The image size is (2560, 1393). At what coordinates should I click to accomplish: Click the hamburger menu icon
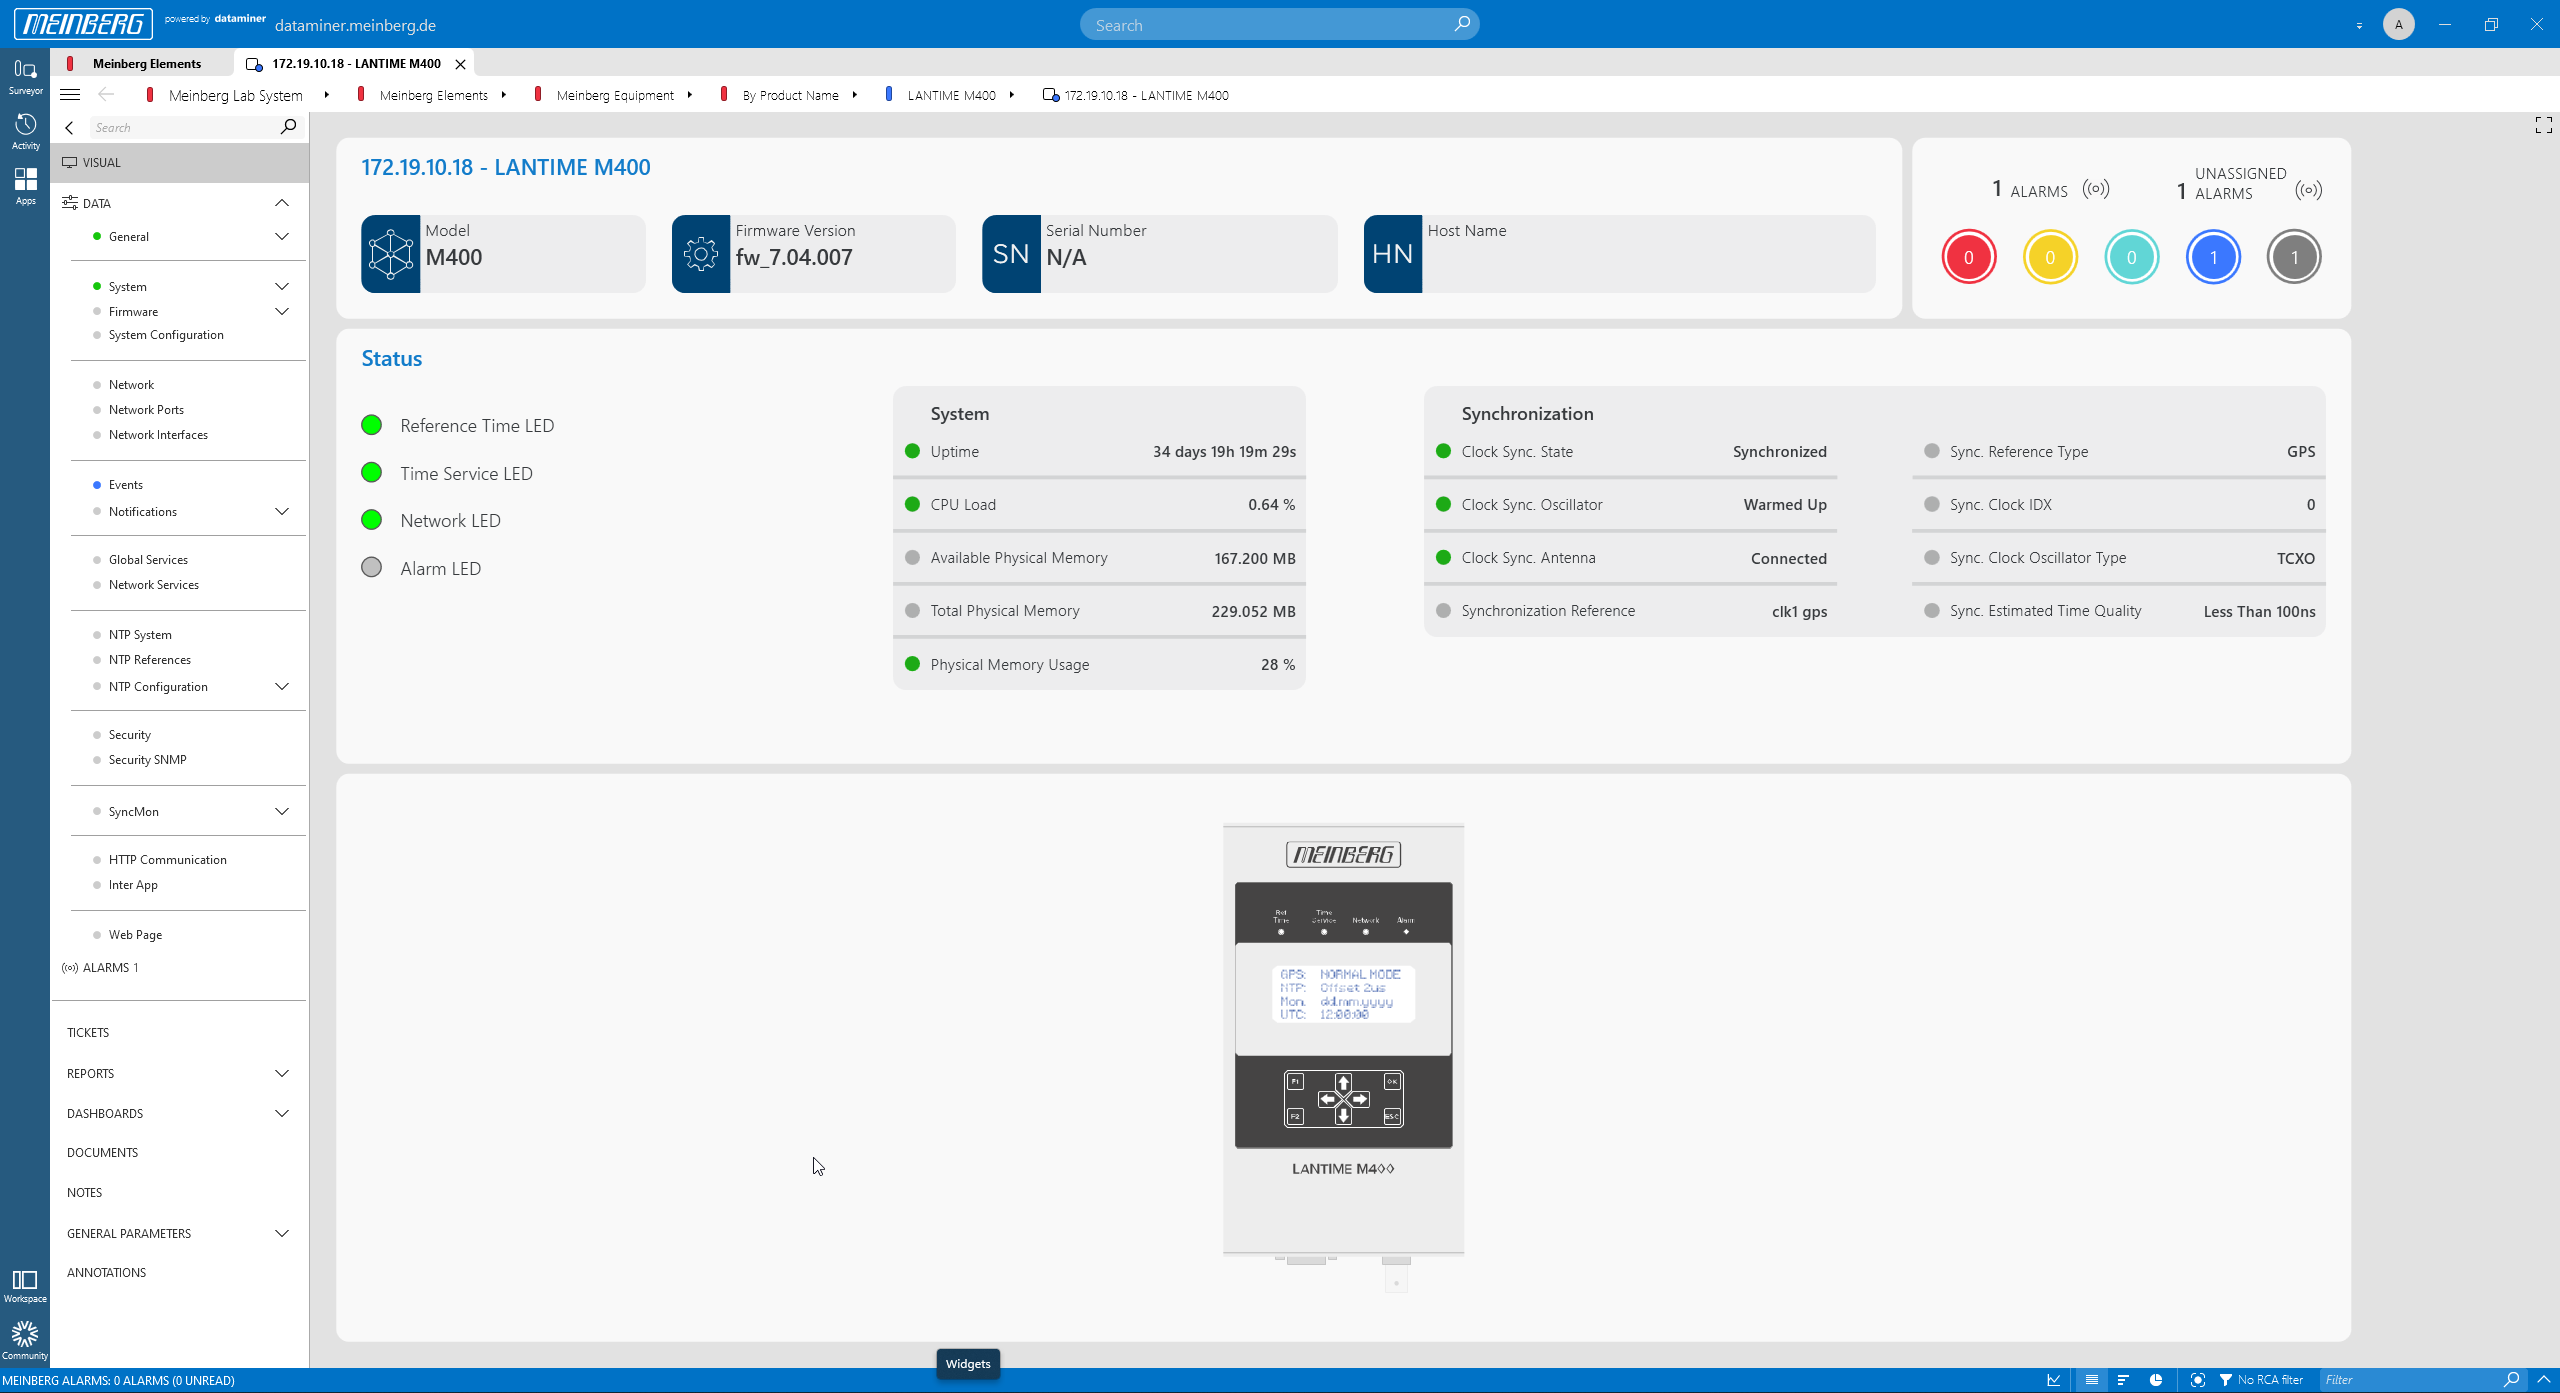70,95
